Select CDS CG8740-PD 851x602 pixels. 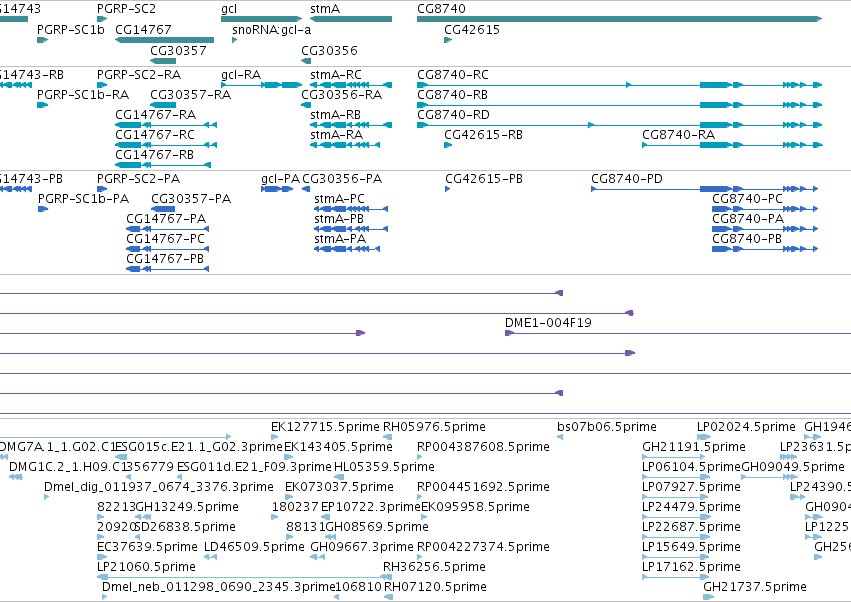pos(704,189)
